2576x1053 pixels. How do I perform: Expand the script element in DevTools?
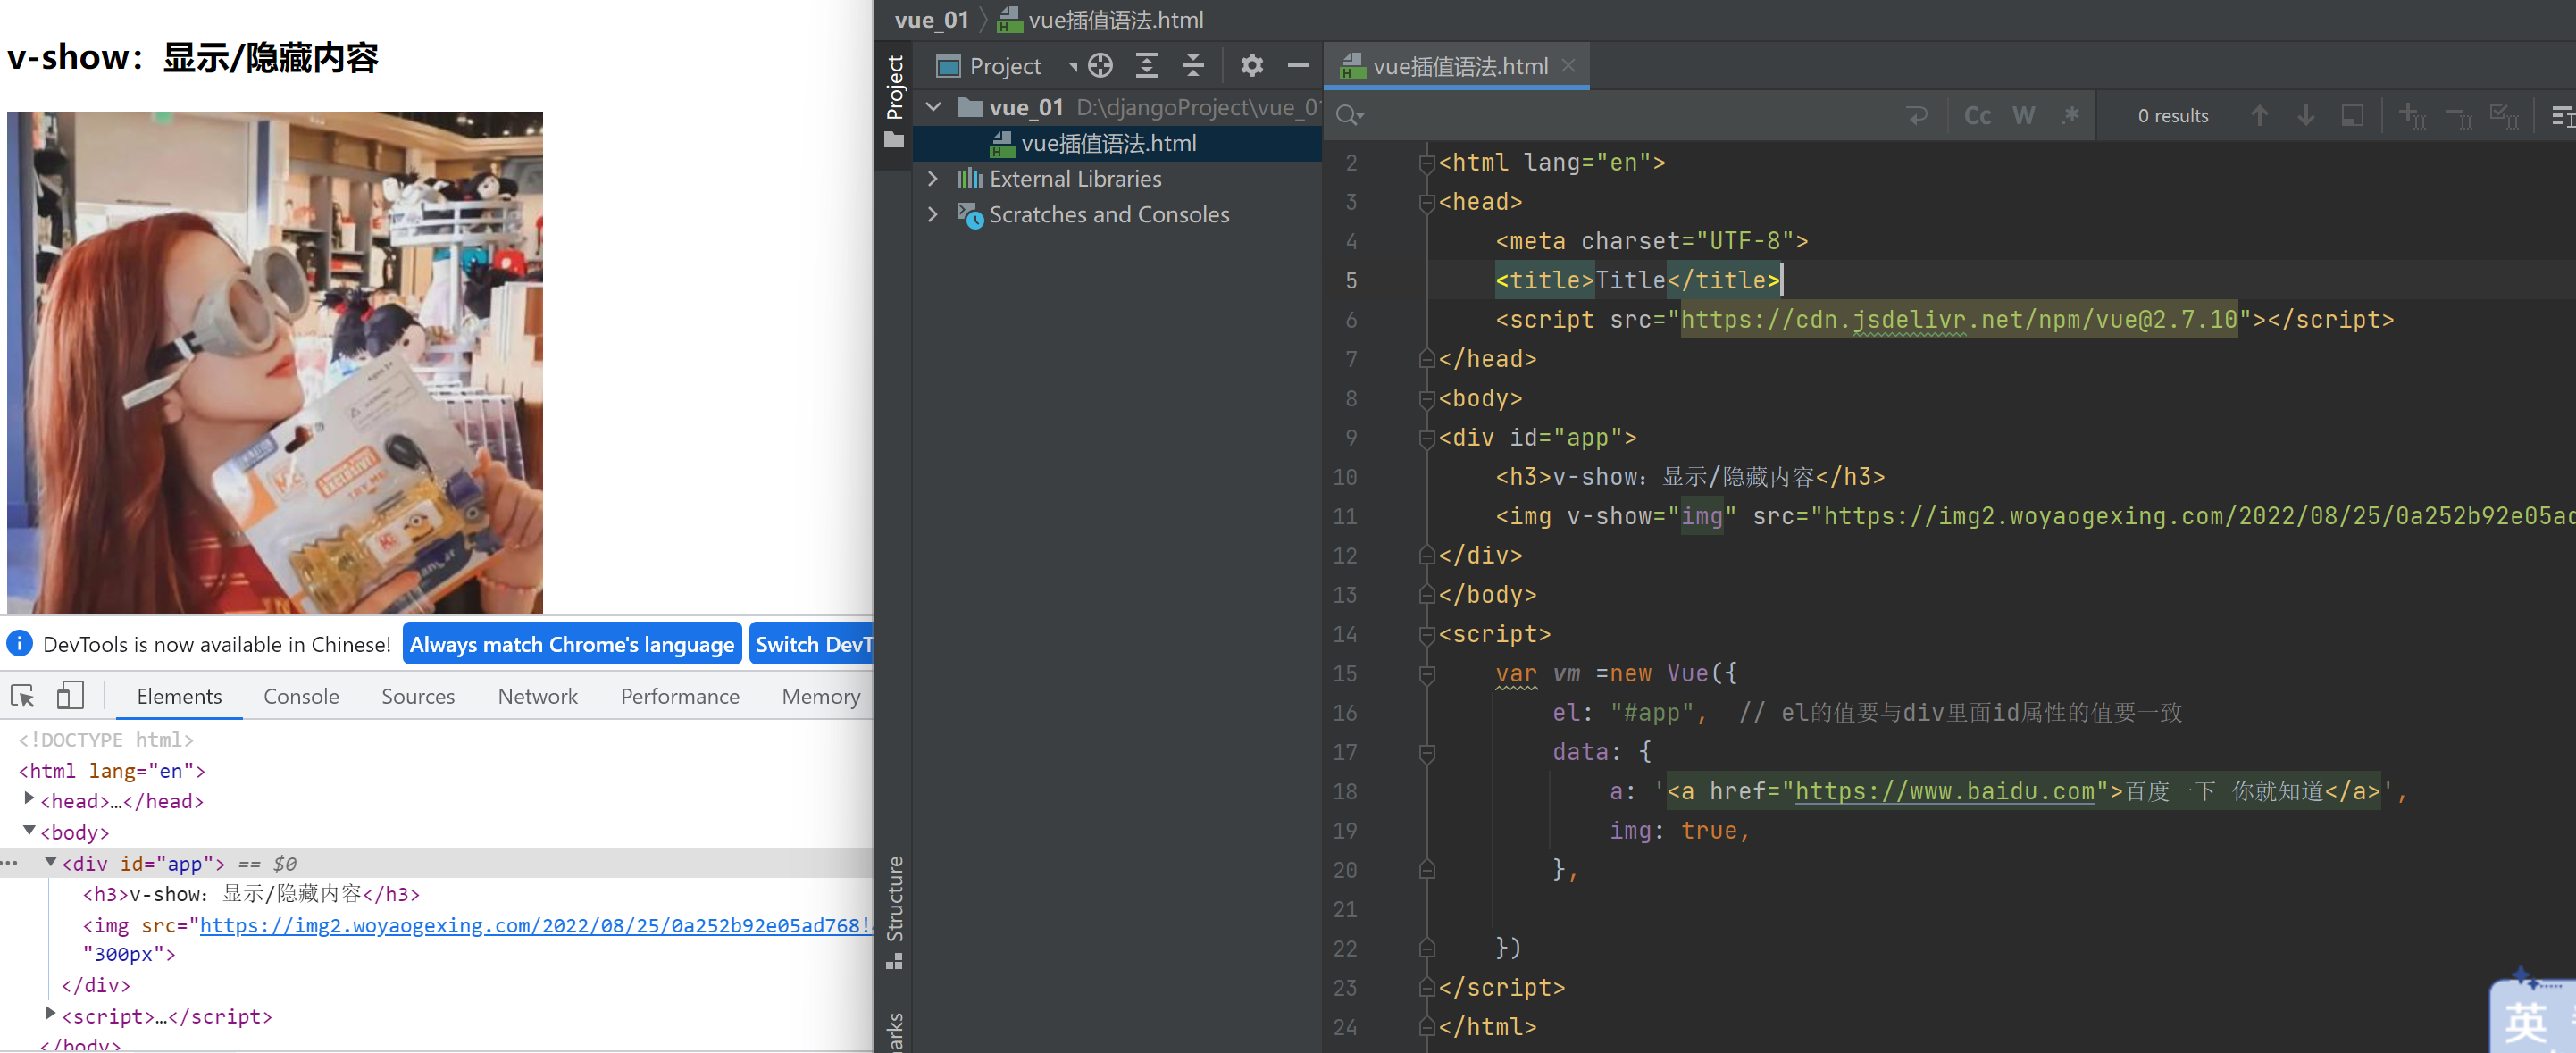(x=50, y=1014)
